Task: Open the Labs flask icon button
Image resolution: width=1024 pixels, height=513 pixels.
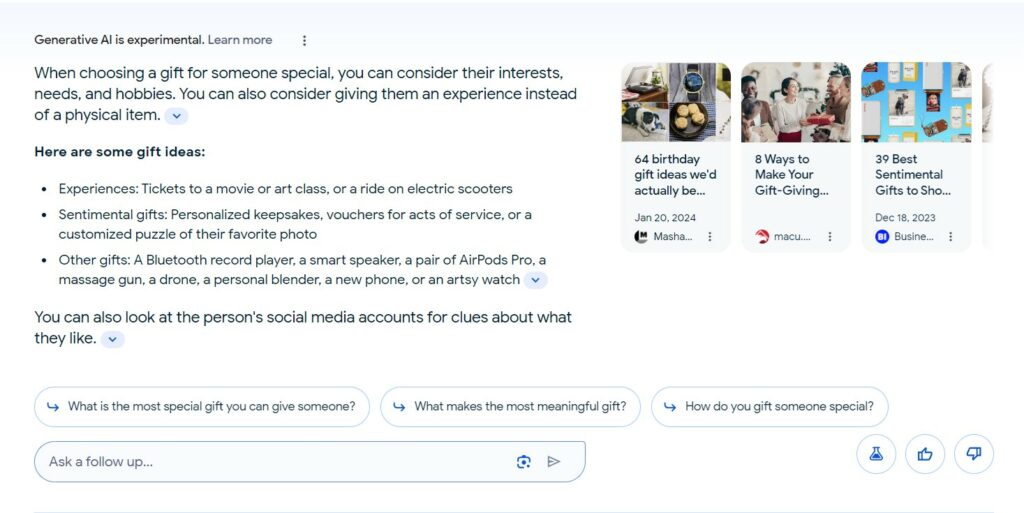Action: [876, 454]
